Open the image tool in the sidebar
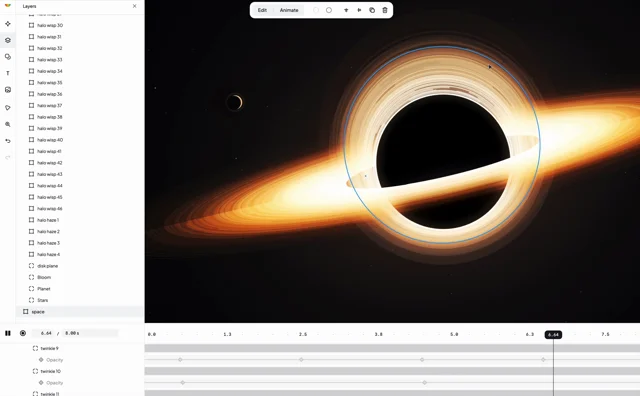This screenshot has height=396, width=640. point(8,90)
